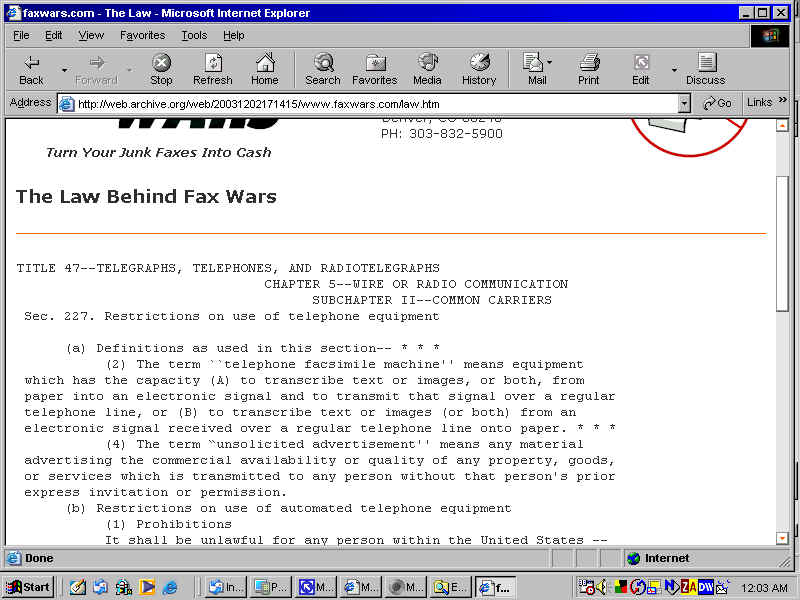Screen dimensions: 800x600
Task: Expand the Edit toolbar dropdown arrow
Action: (x=674, y=70)
